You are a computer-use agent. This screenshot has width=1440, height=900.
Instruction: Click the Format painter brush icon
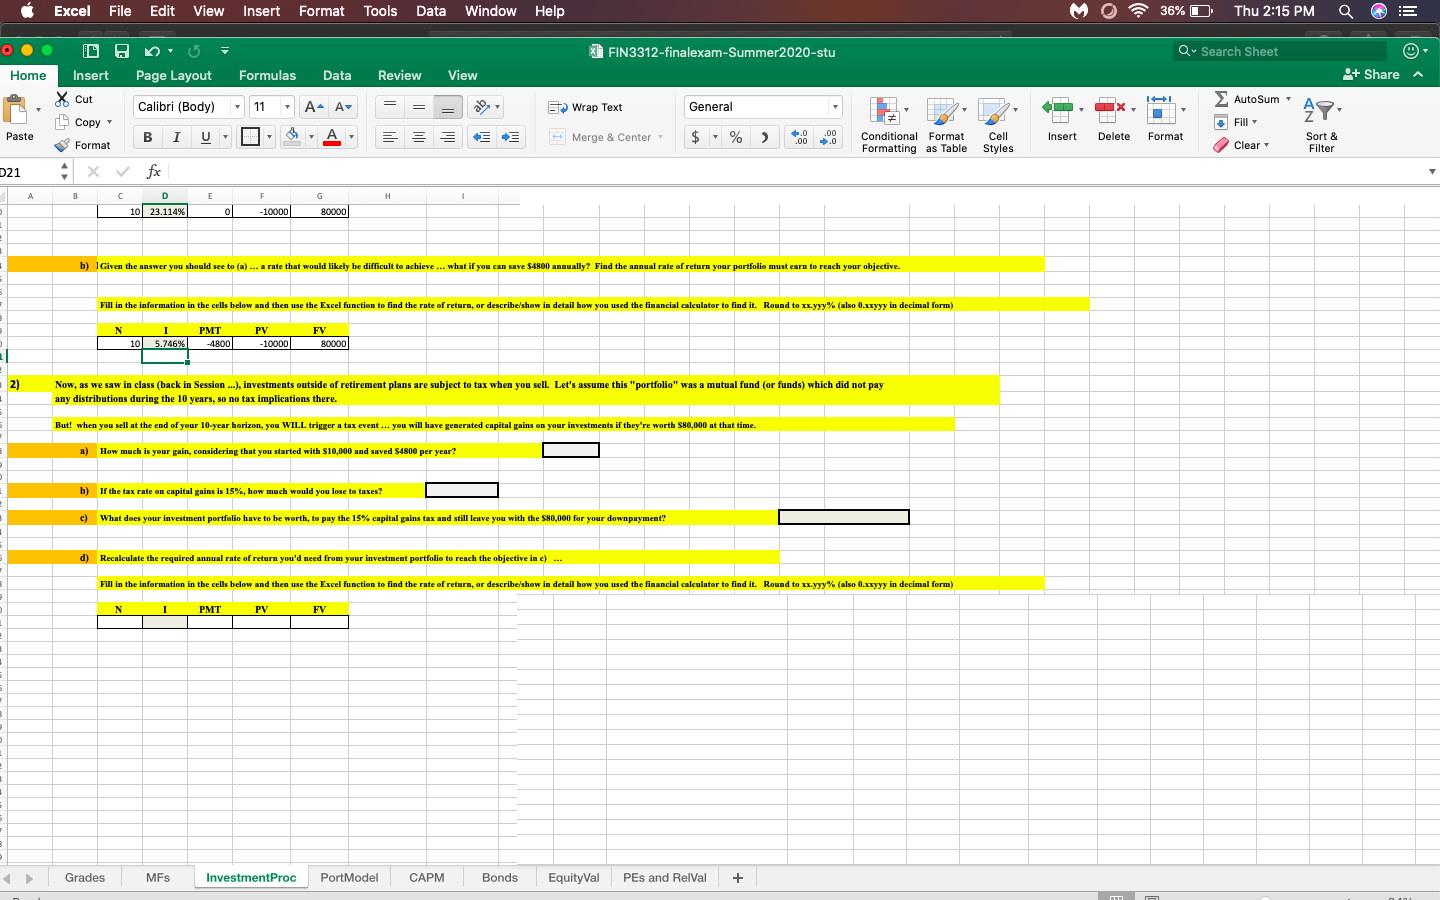point(62,145)
